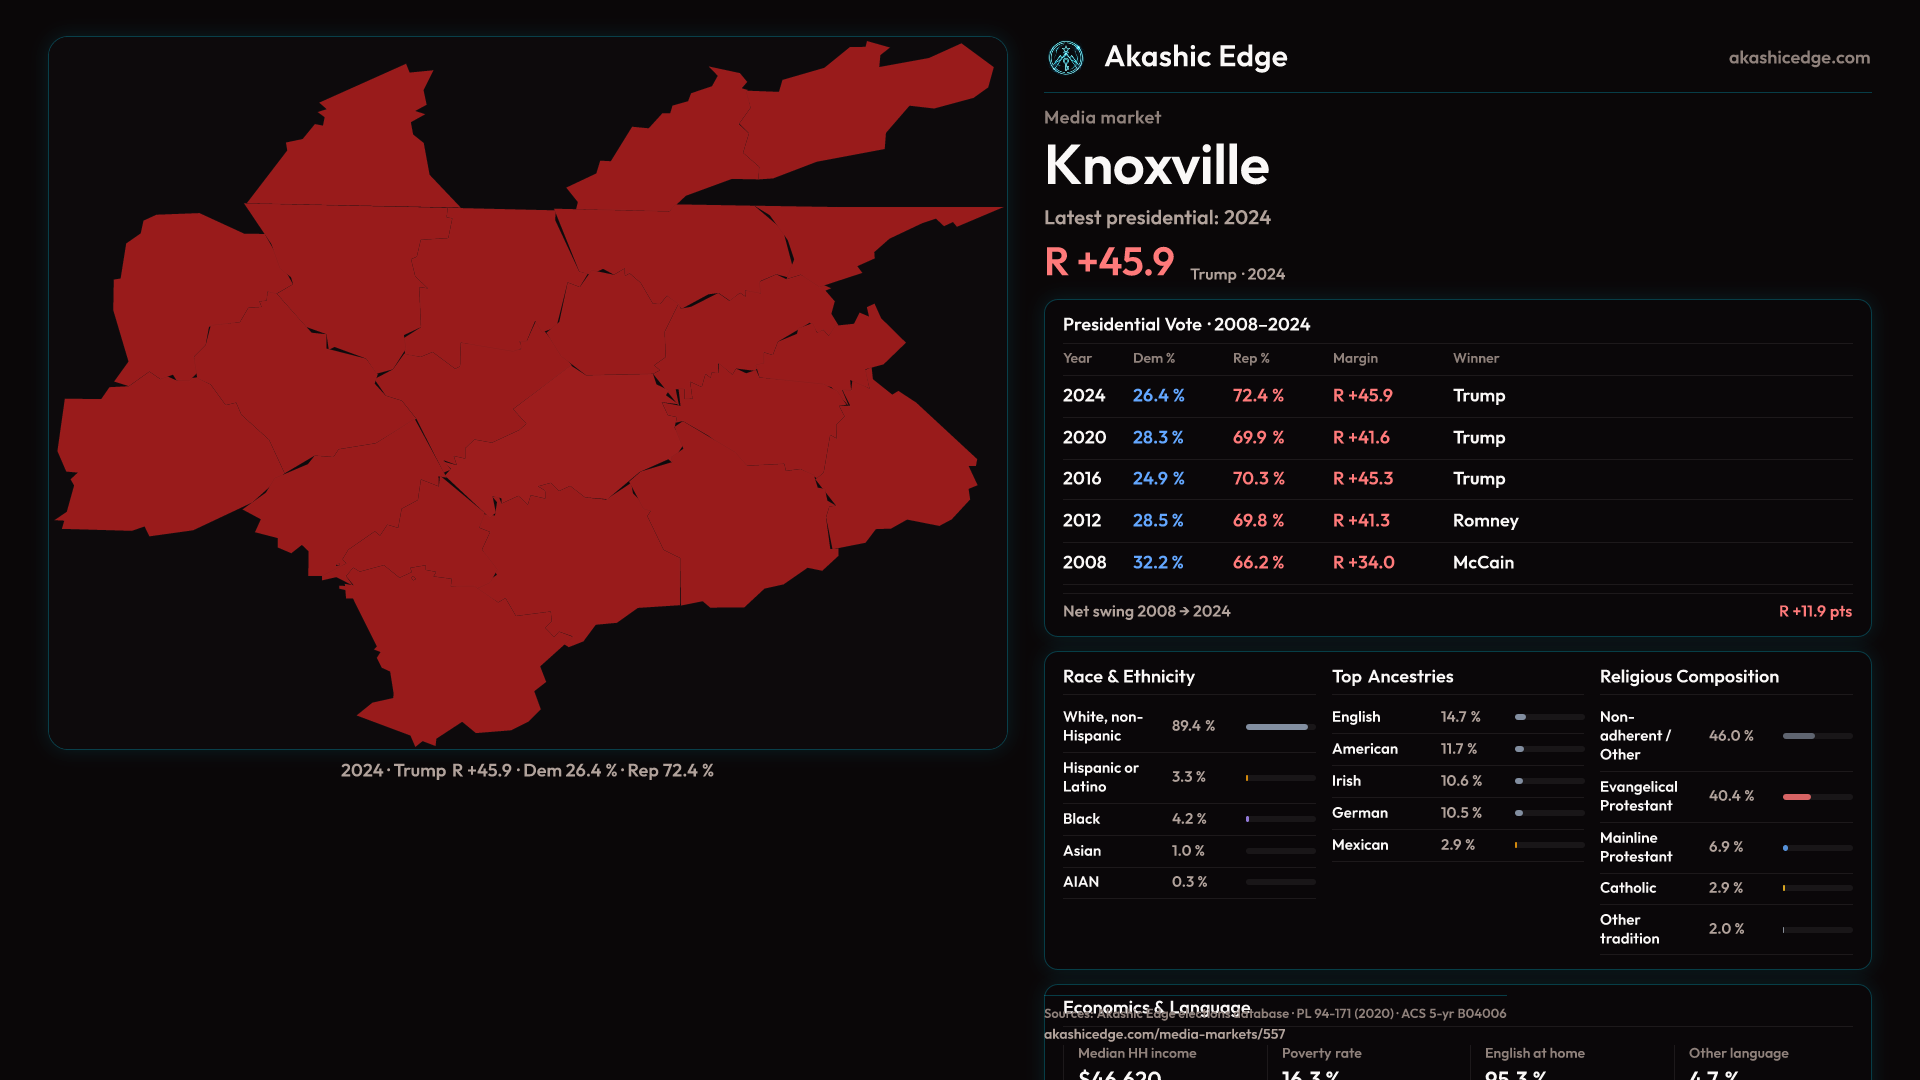Click the large R +45.9 margin figure
Viewport: 1920px width, 1080px height.
tap(1109, 262)
